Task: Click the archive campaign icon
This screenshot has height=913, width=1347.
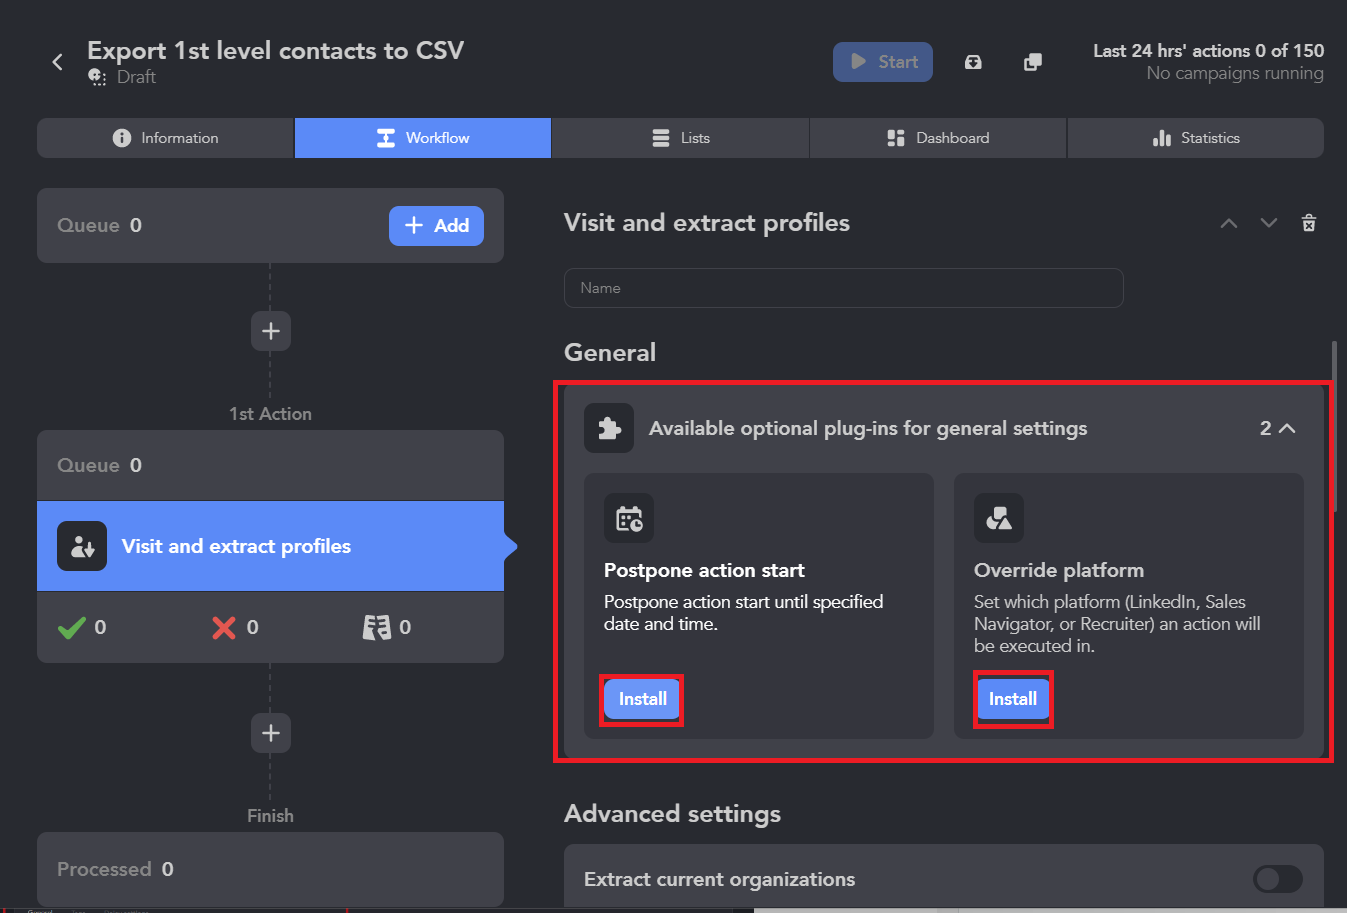Action: (973, 62)
